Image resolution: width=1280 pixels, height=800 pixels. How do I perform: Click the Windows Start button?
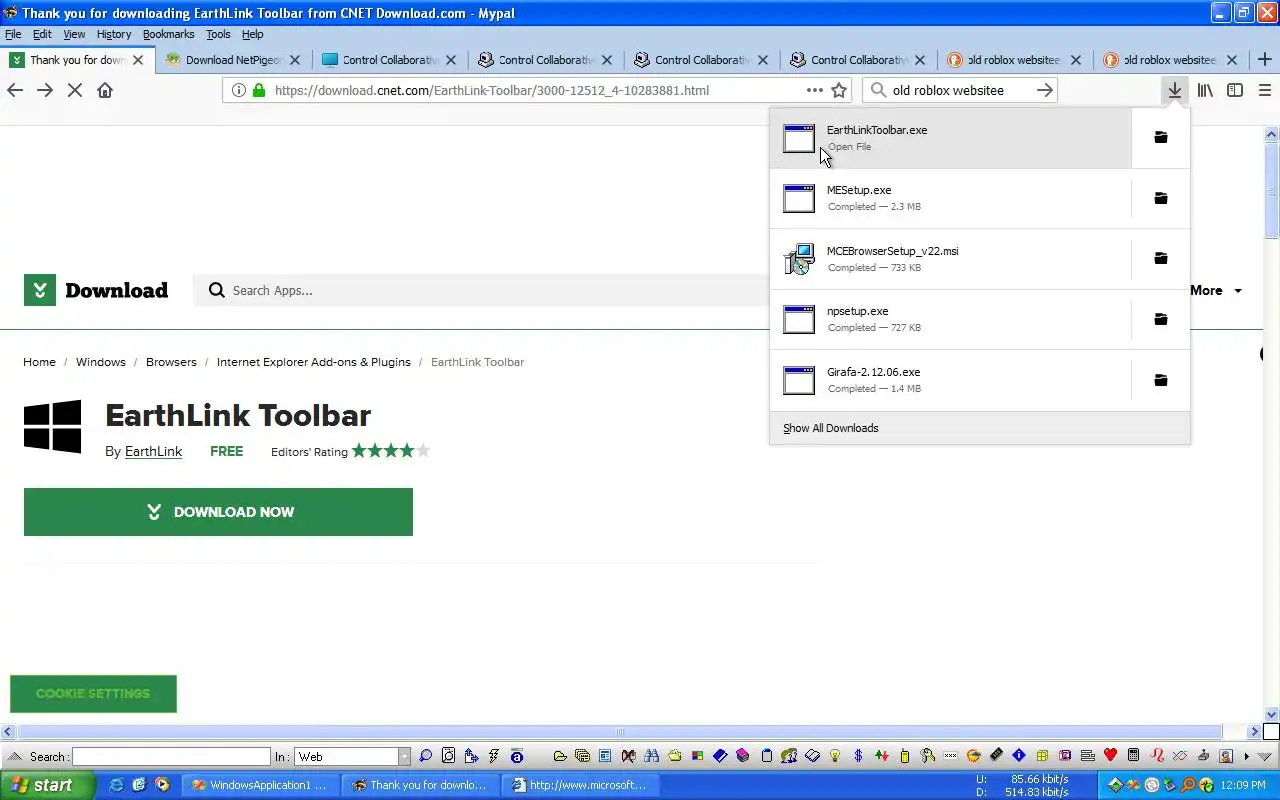click(x=47, y=785)
